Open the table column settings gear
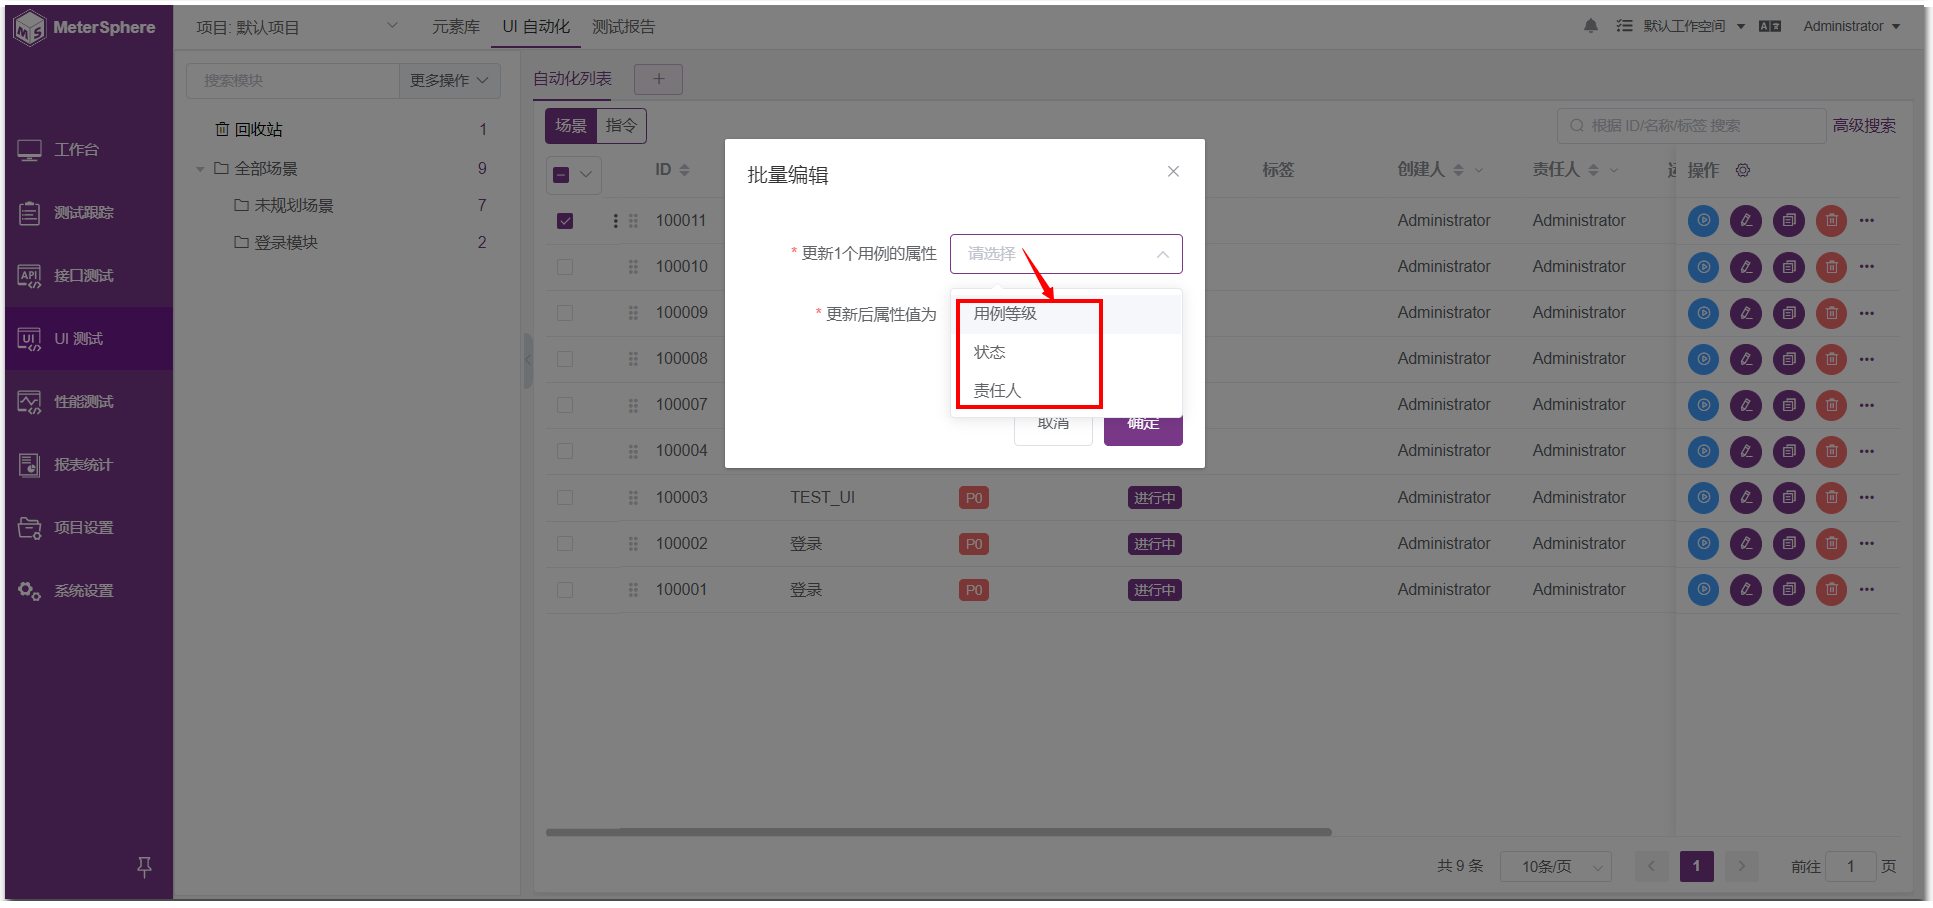The height and width of the screenshot is (908, 1933). click(x=1743, y=170)
